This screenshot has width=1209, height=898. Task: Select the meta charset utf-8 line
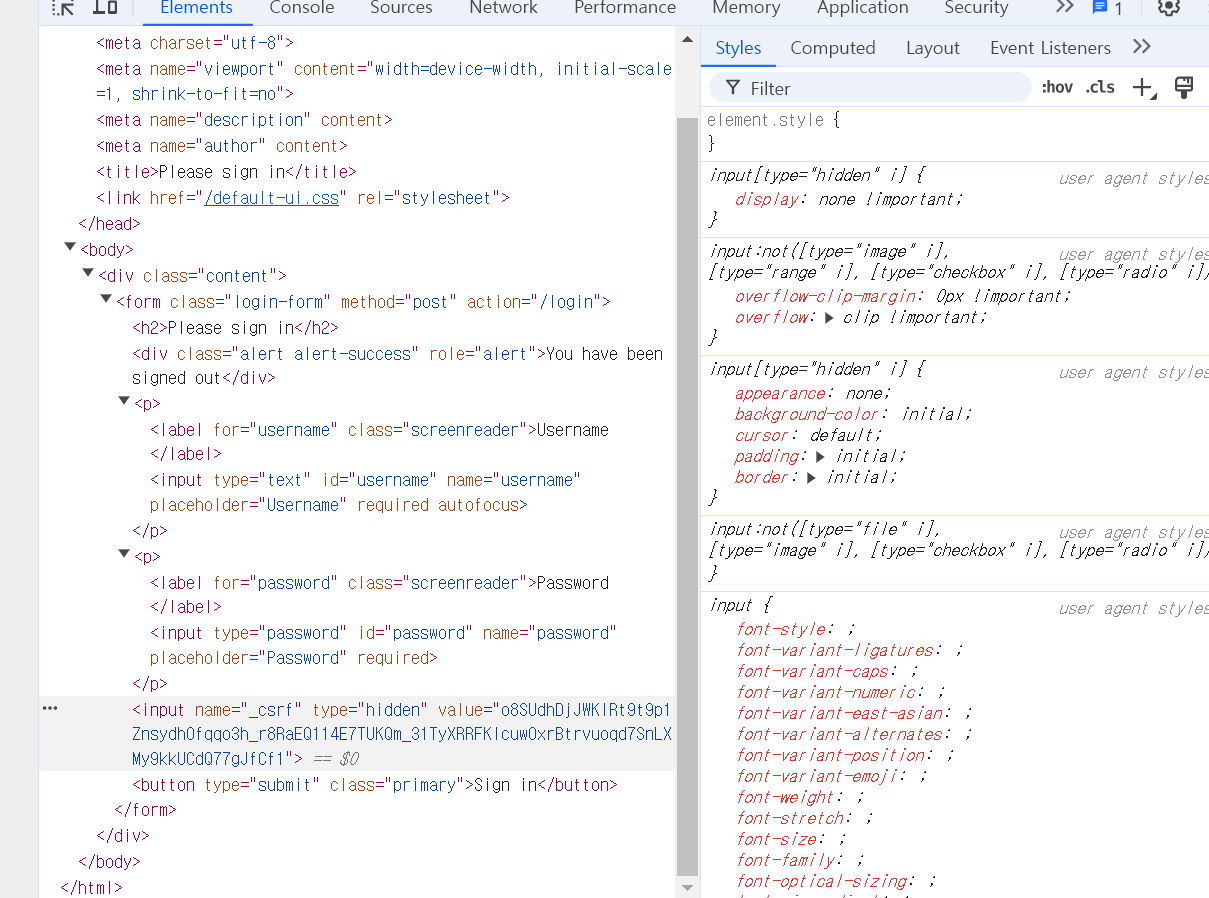[x=195, y=44]
